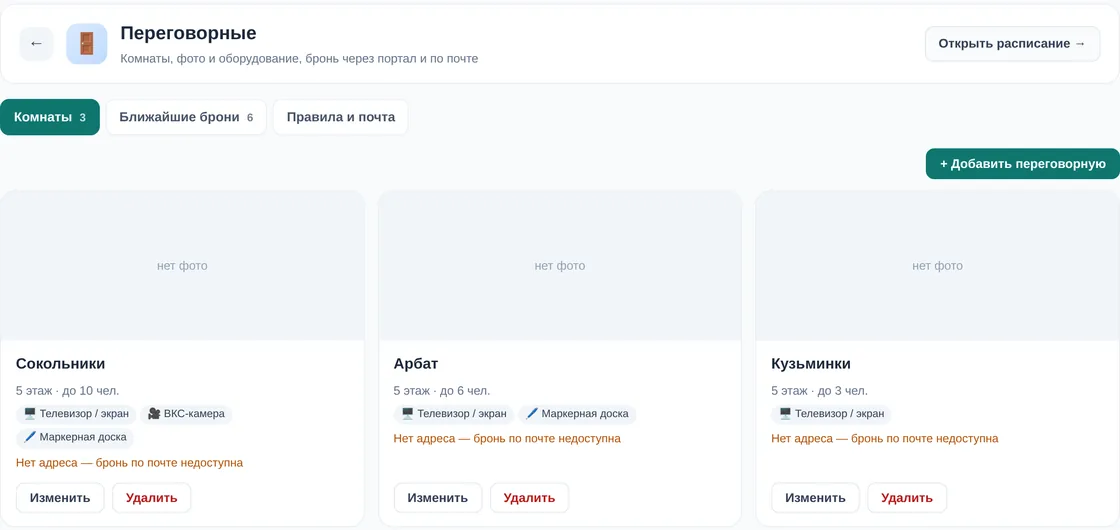Image resolution: width=1120 pixels, height=530 pixels.
Task: Click the Сокольники photo placeholder
Action: point(182,266)
